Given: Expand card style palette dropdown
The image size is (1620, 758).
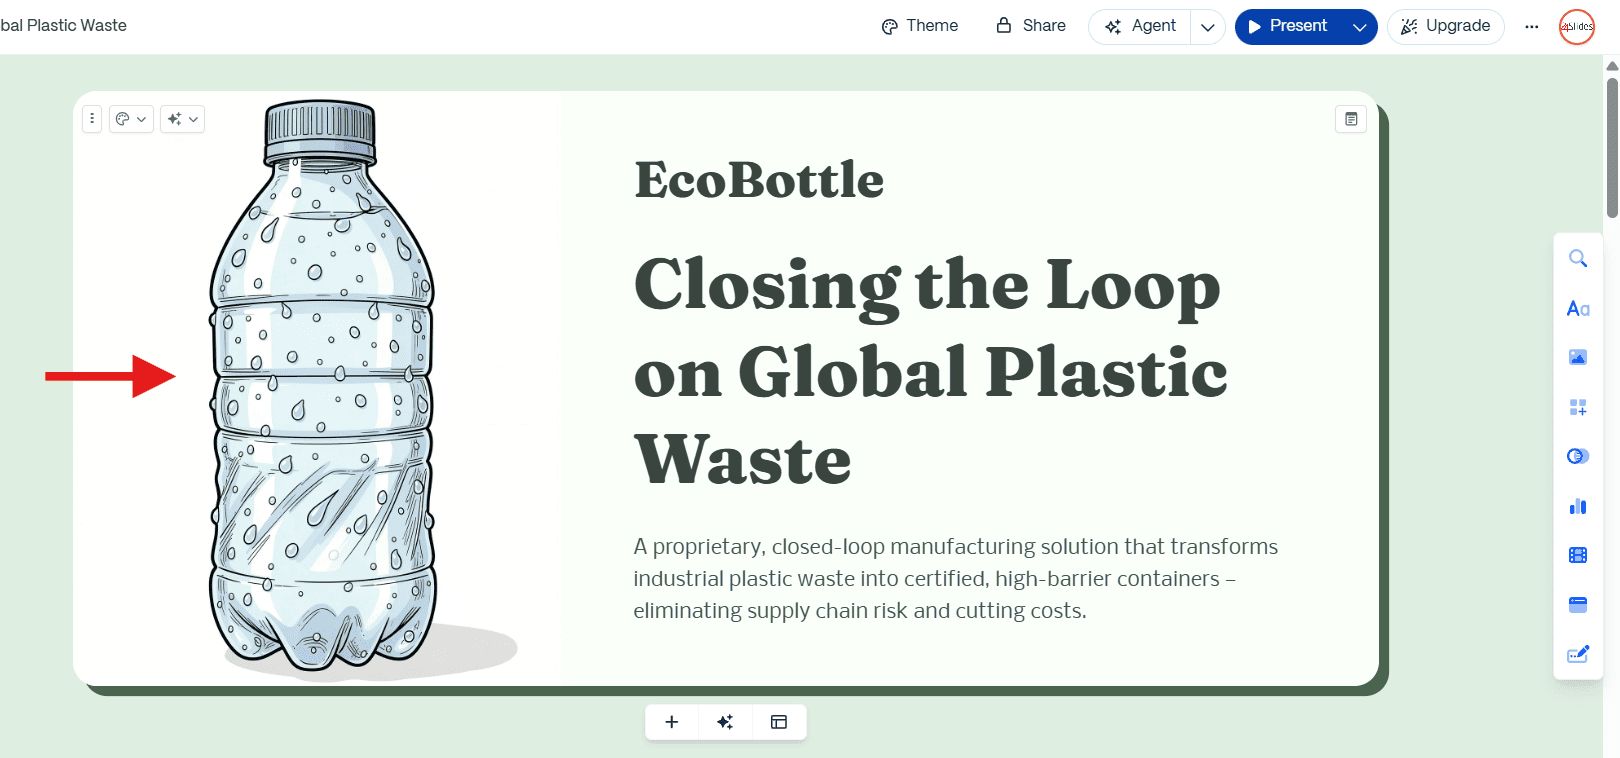Looking at the screenshot, I should (x=131, y=119).
